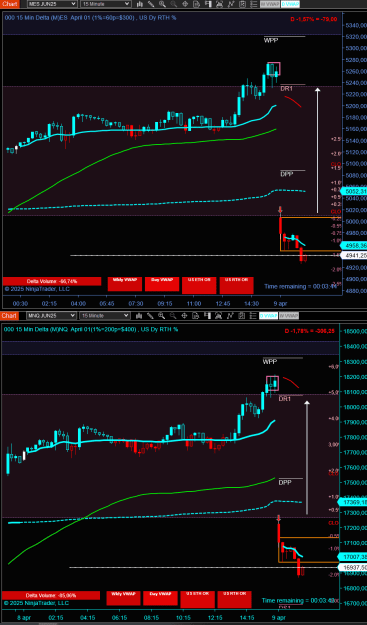The image size is (367, 625).
Task: Select crosshair cursor icon in MES chart toolbar
Action: (x=185, y=4)
